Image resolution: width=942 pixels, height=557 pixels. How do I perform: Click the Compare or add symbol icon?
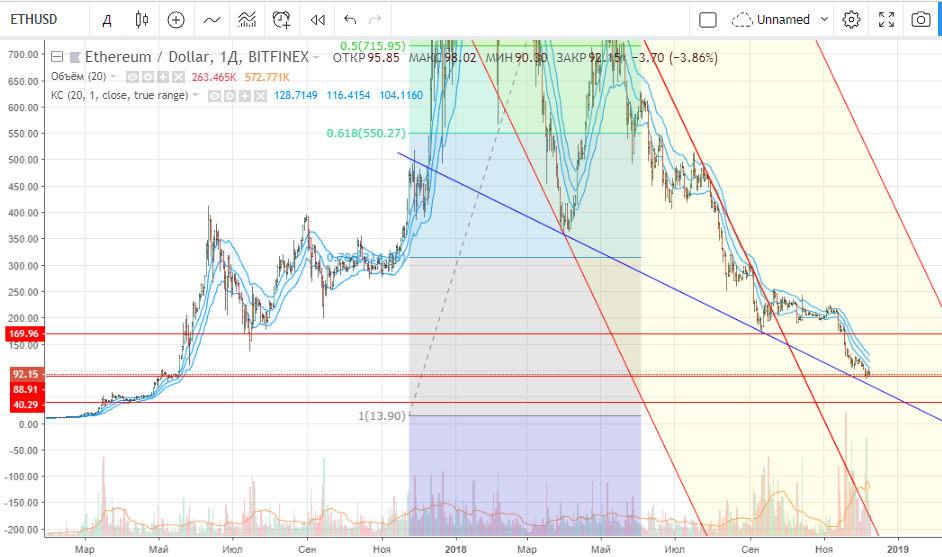176,19
